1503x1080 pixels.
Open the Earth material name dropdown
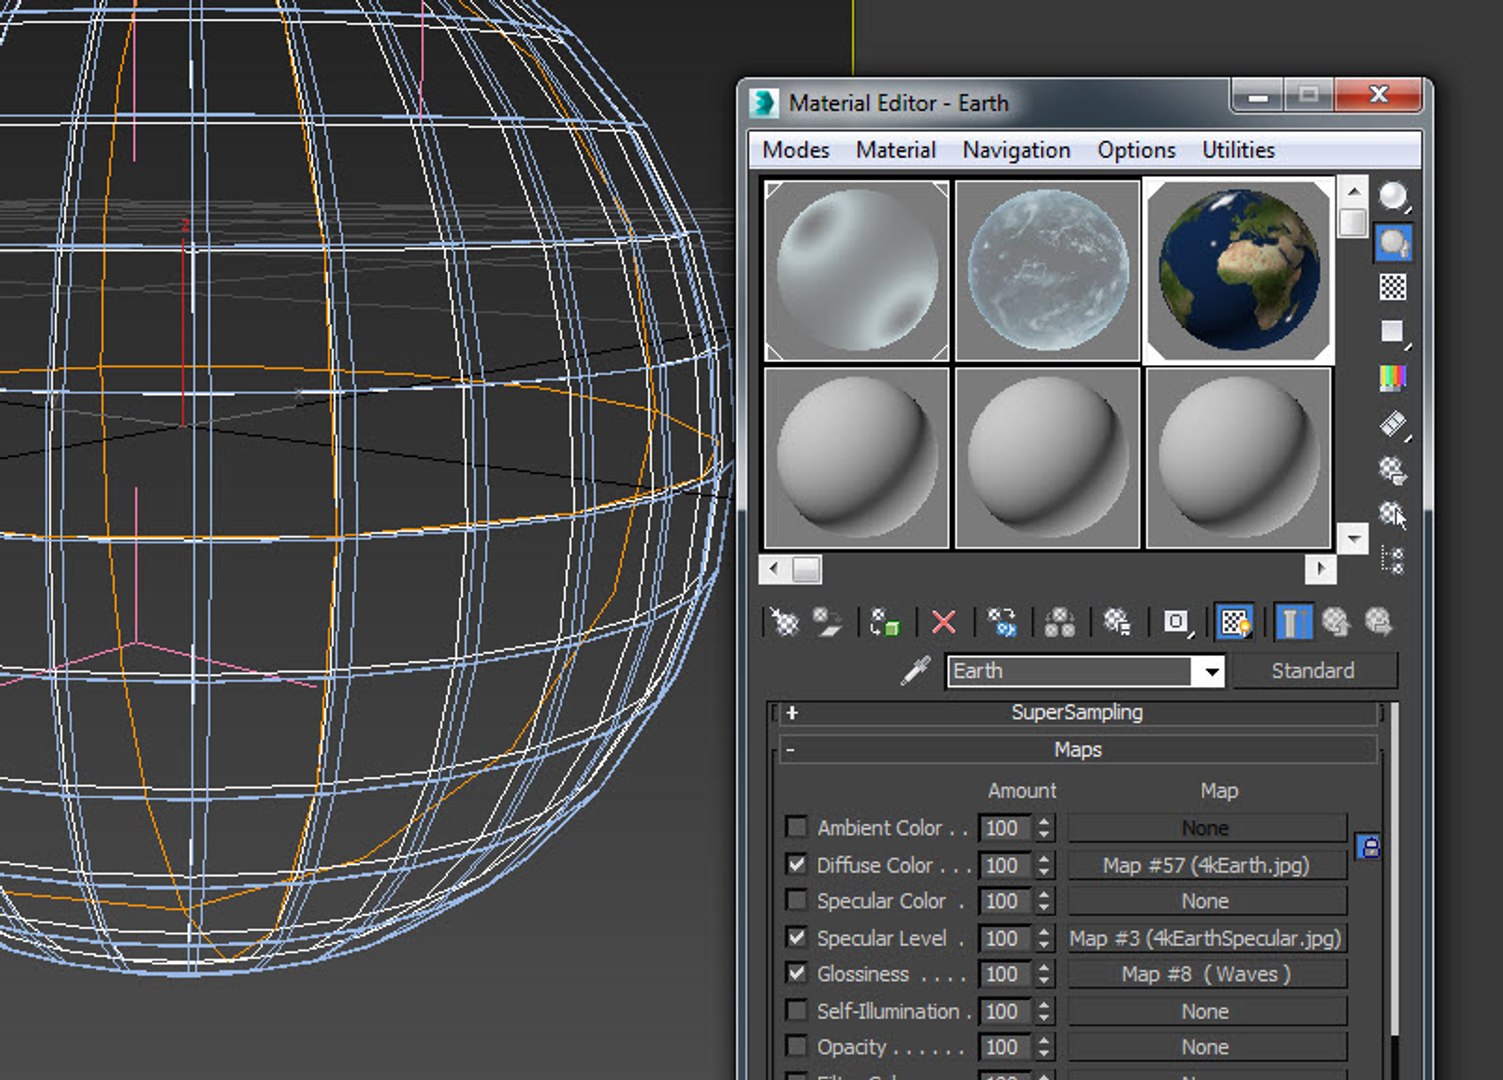(x=1211, y=671)
